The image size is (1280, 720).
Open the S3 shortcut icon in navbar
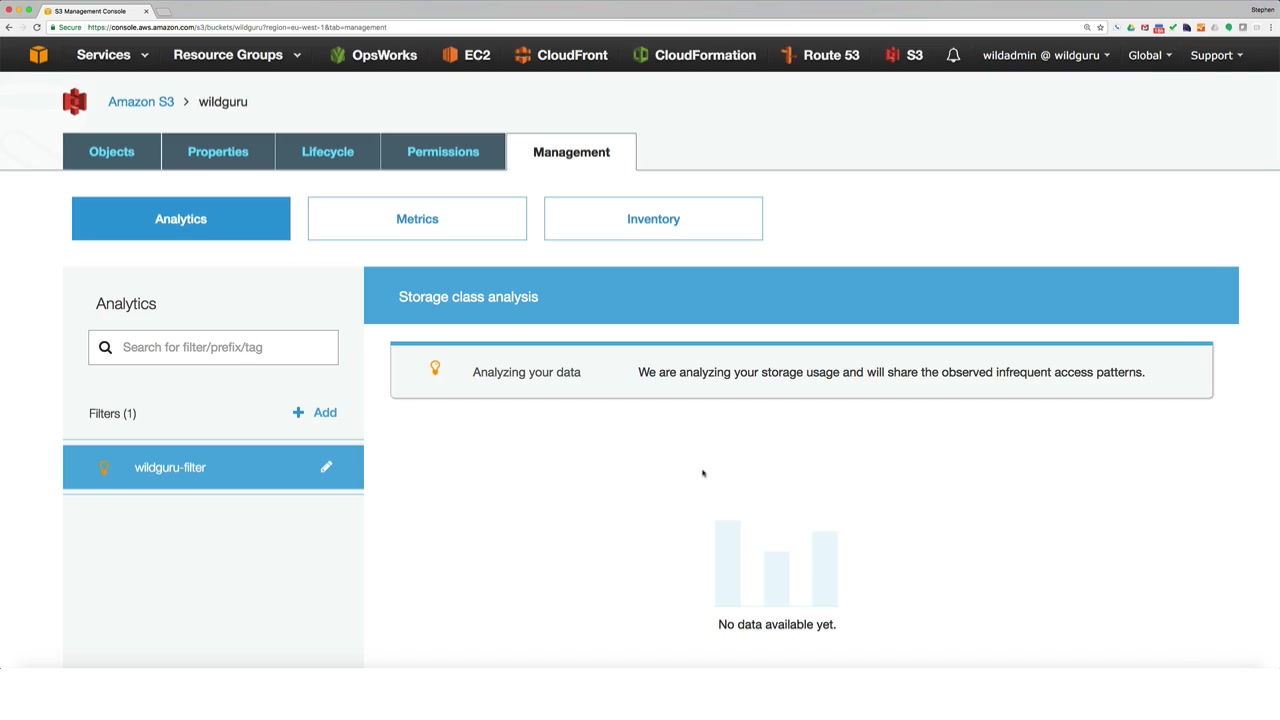tap(892, 55)
